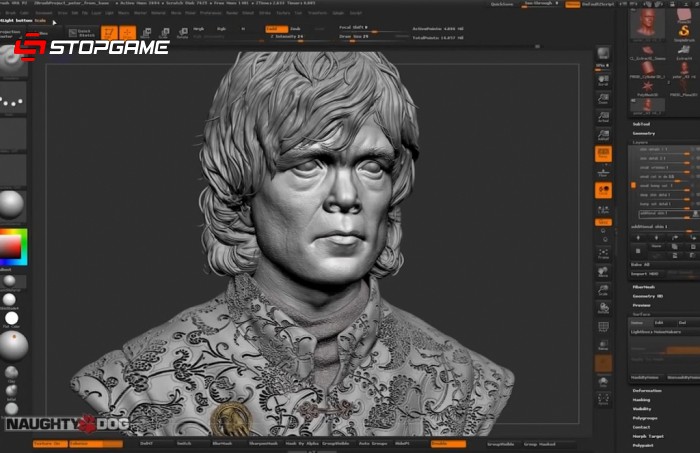Image resolution: width=700 pixels, height=453 pixels.
Task: Click the Scroll canvas icon
Action: point(603,80)
